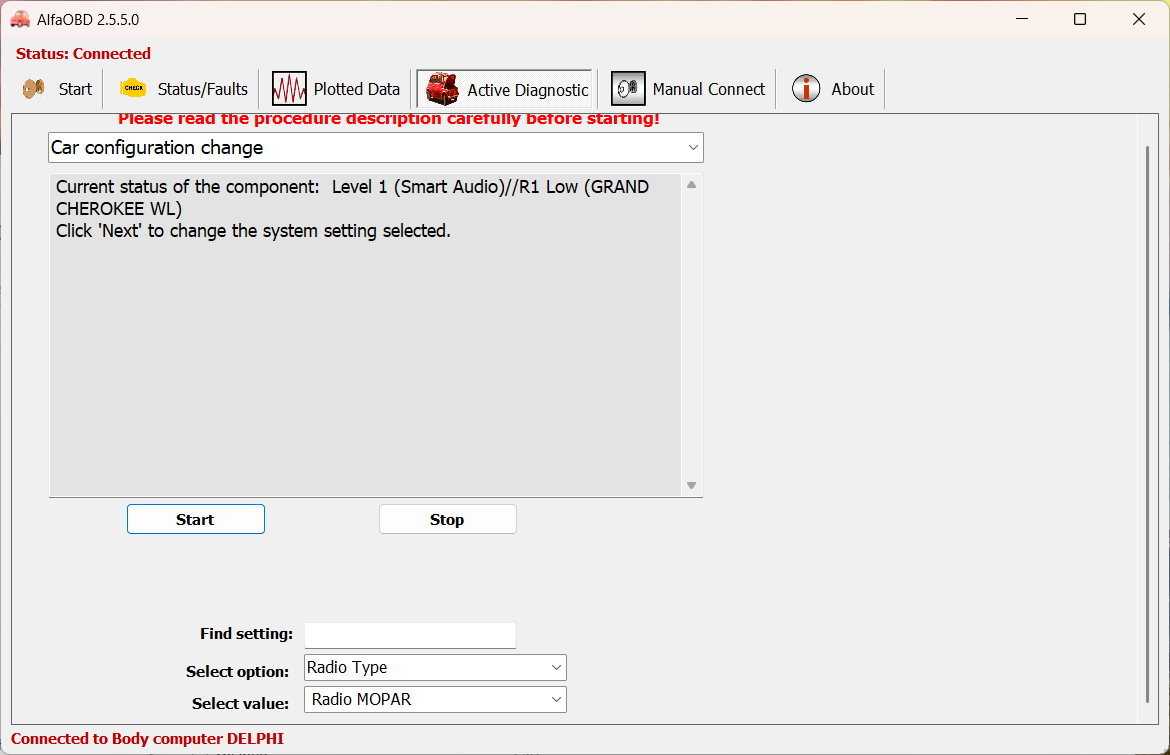Click the About info icon
The height and width of the screenshot is (755, 1170).
[x=806, y=89]
